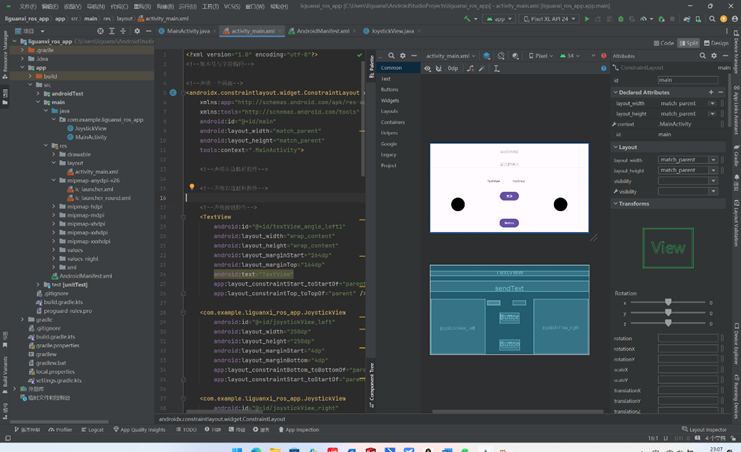The image size is (741, 452).
Task: Open the Profiler tool window
Action: coord(60,430)
